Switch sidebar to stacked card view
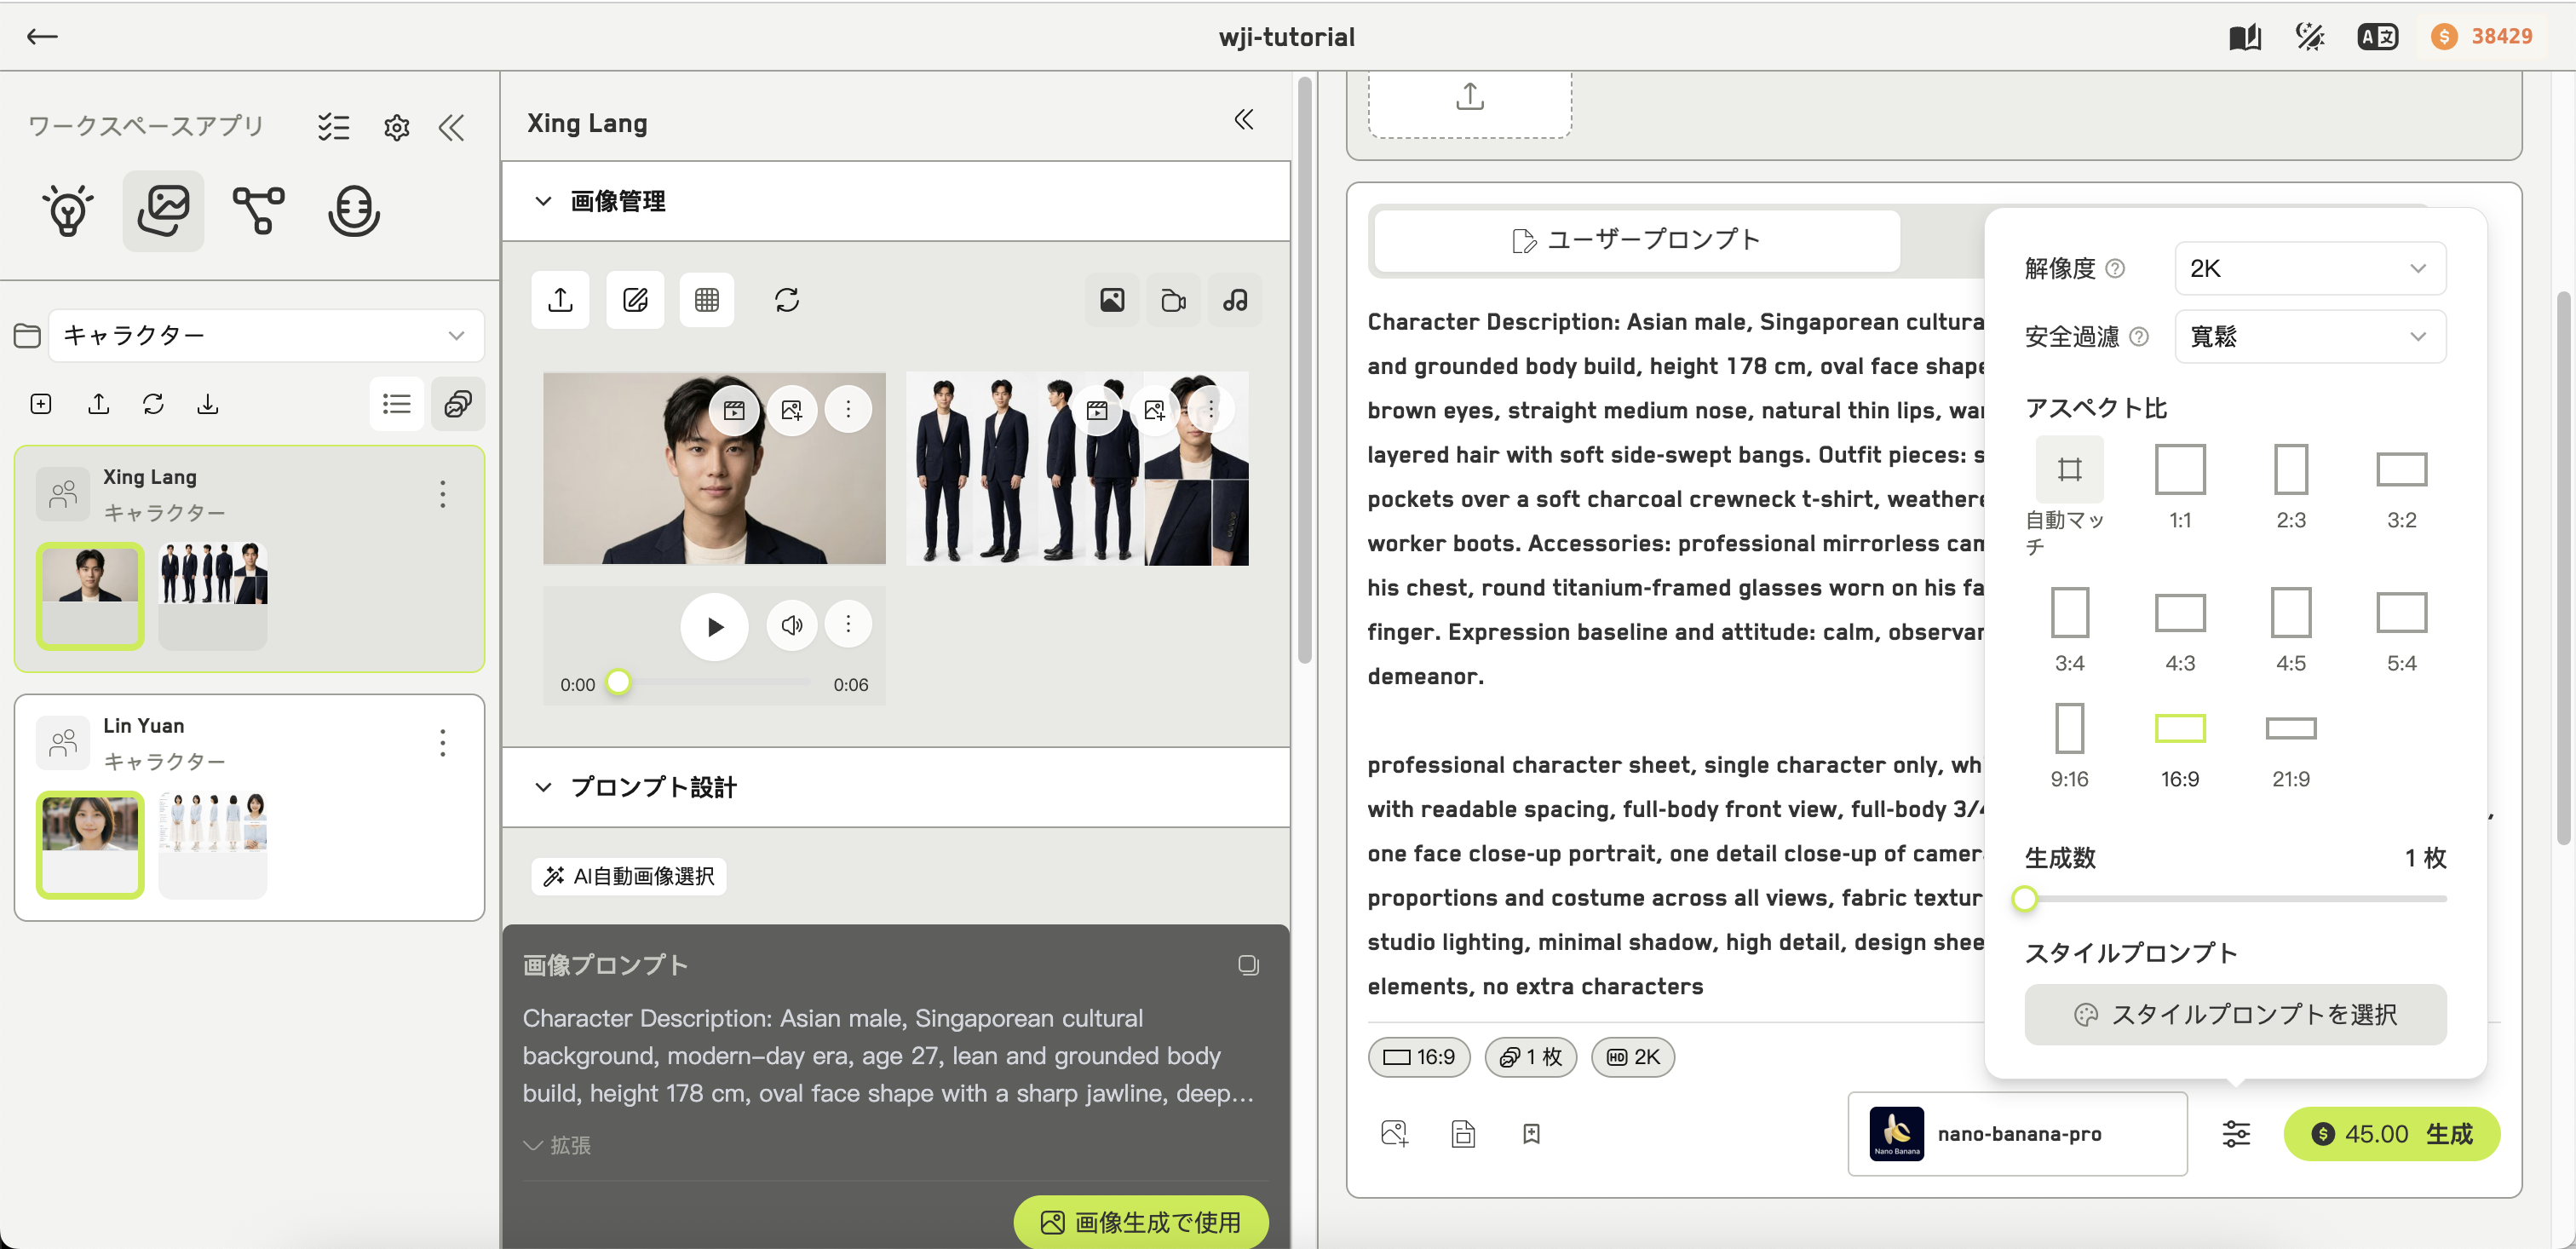Screen dimensions: 2576x1249 (458, 404)
